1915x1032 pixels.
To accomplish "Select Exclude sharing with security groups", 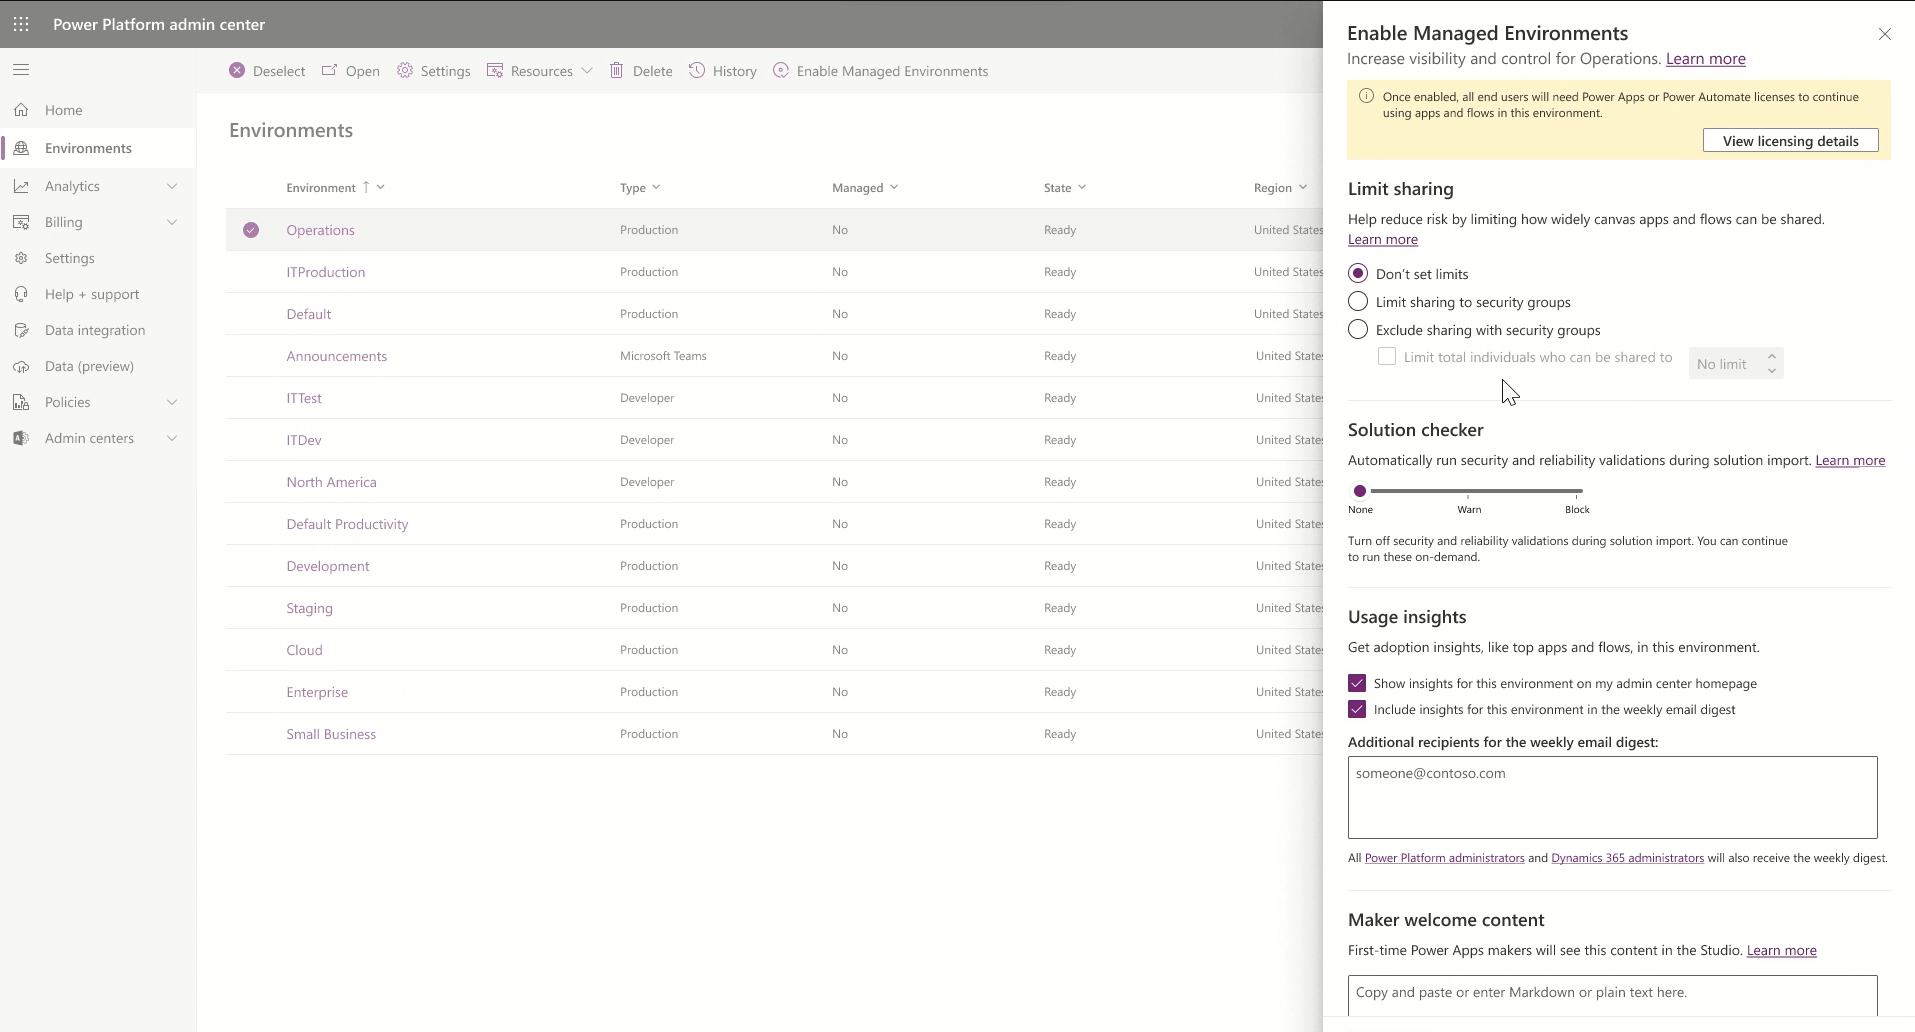I will click(x=1358, y=329).
